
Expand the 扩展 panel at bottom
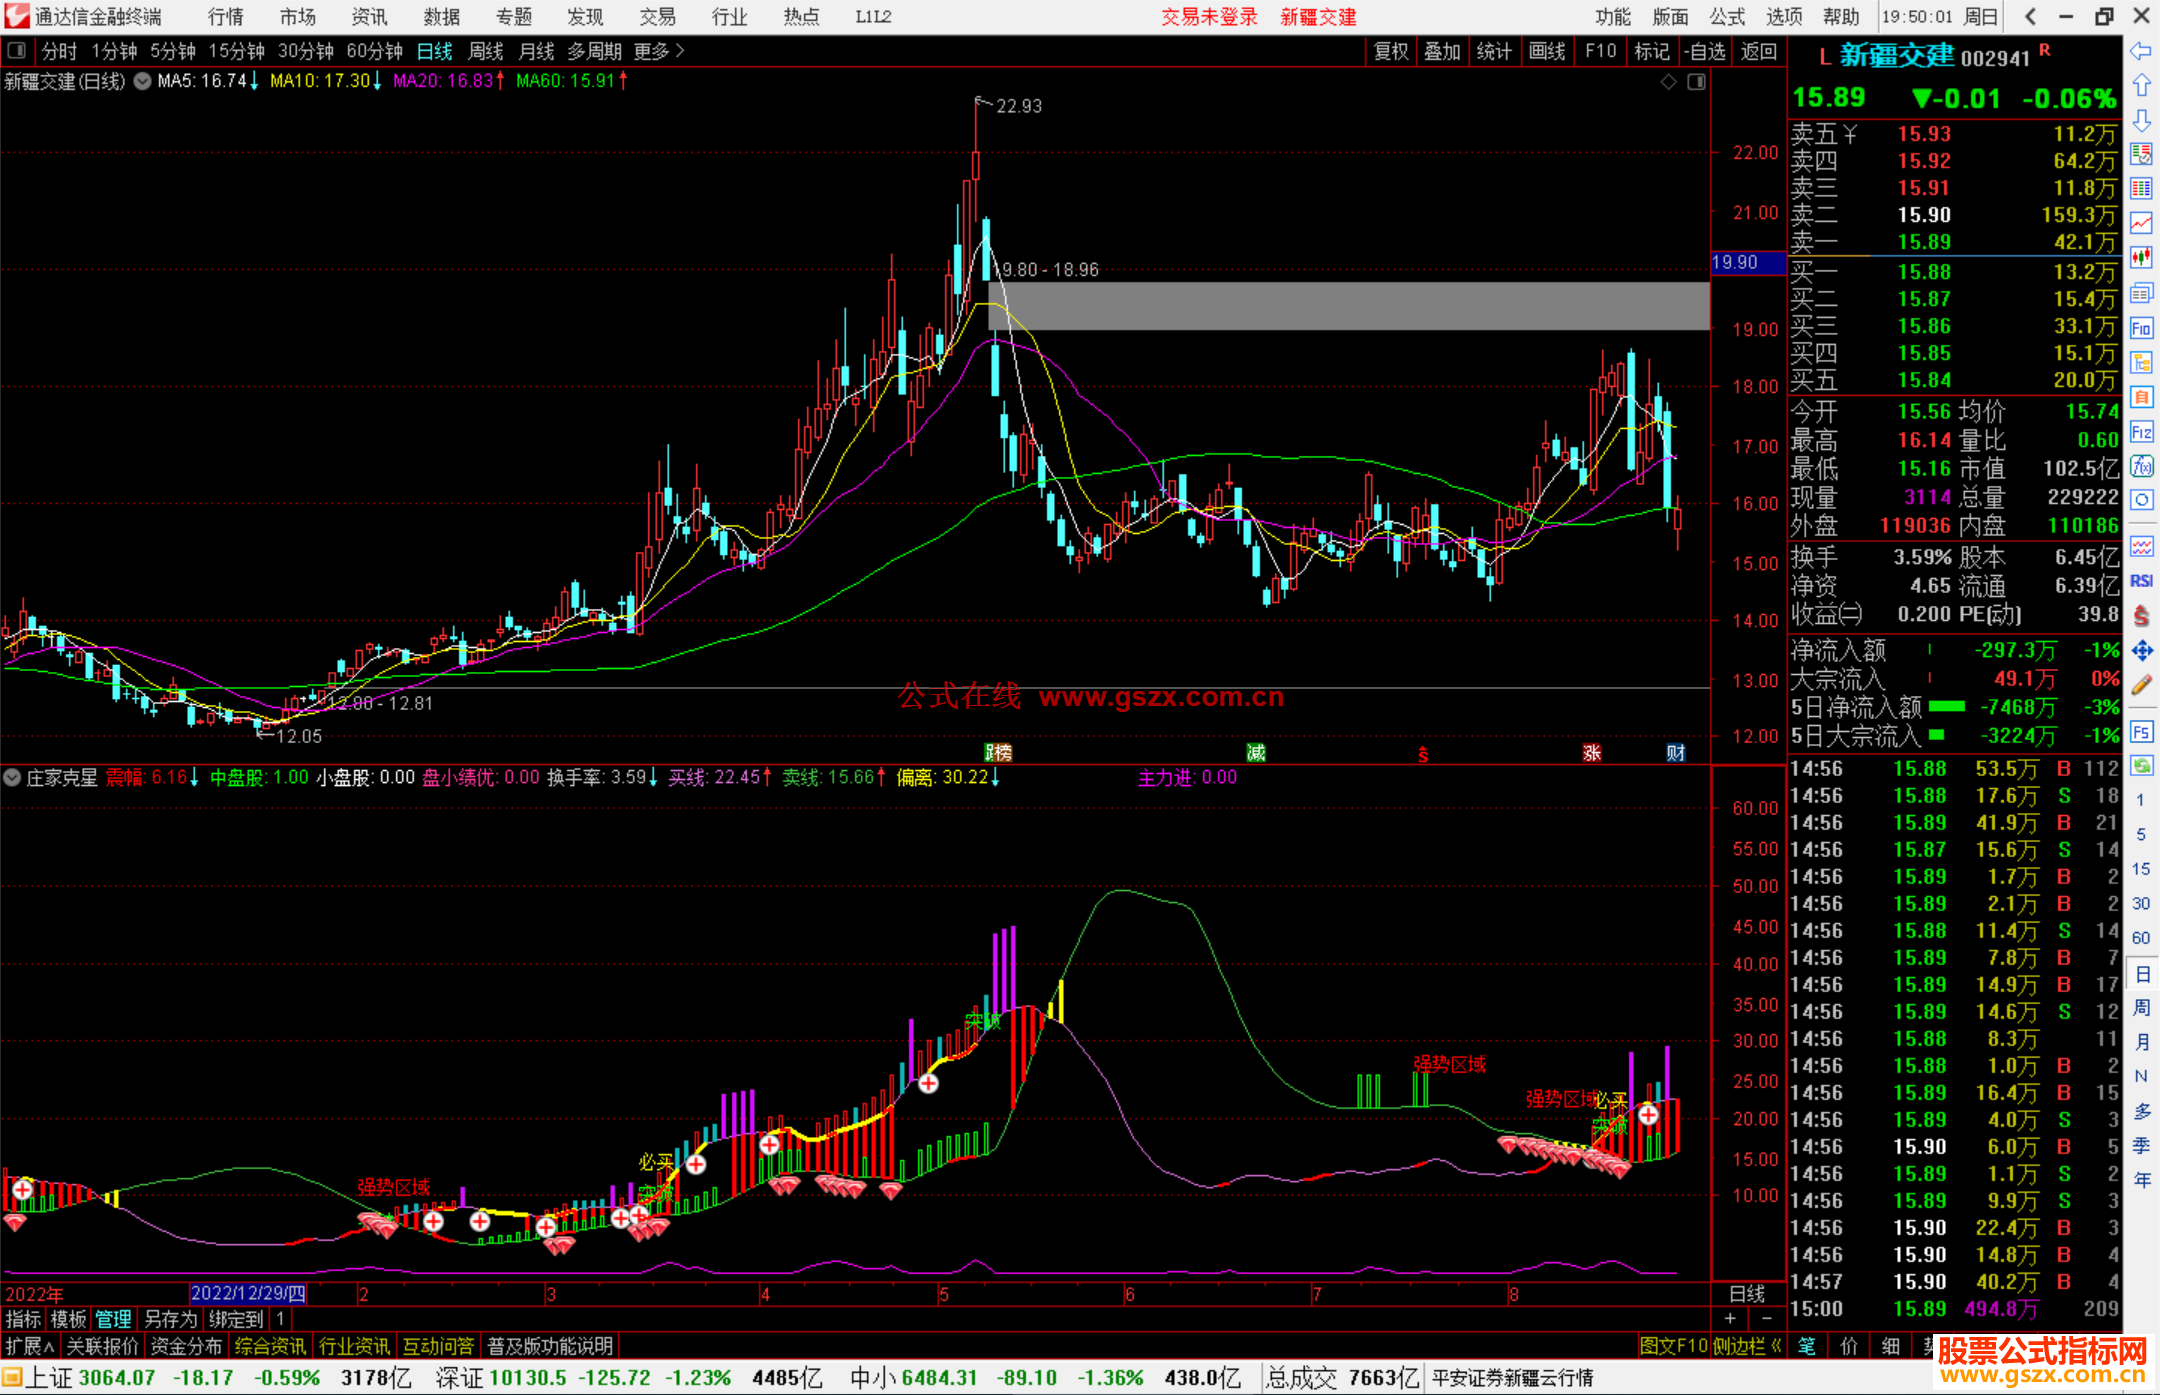pos(30,1346)
